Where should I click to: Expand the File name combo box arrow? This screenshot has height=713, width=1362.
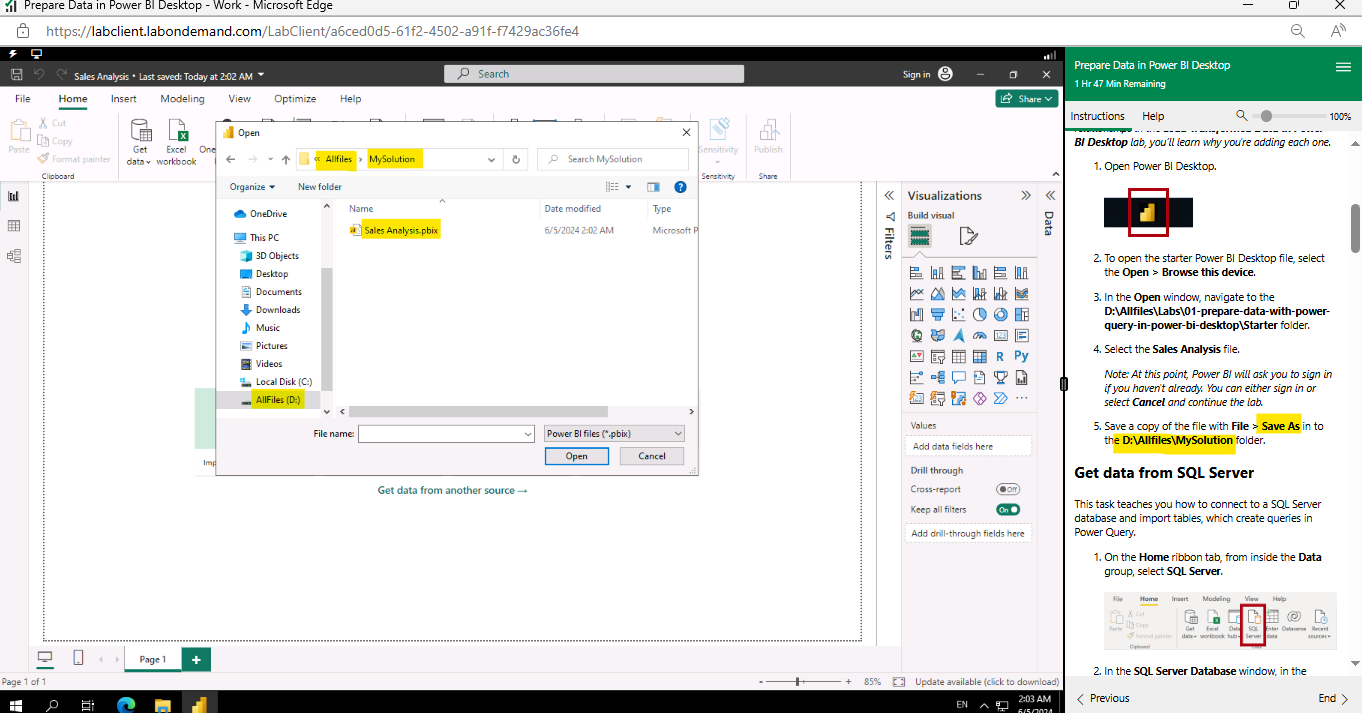coord(528,434)
